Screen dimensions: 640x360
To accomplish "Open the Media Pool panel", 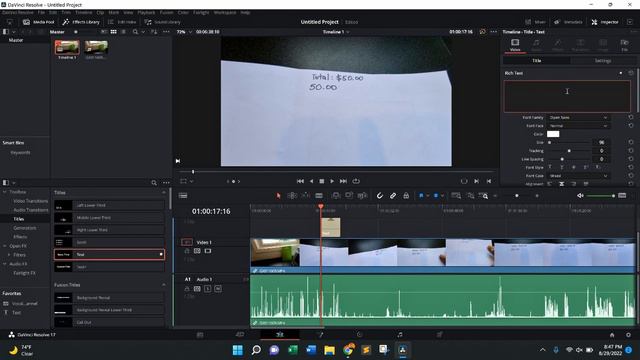I will pos(39,22).
